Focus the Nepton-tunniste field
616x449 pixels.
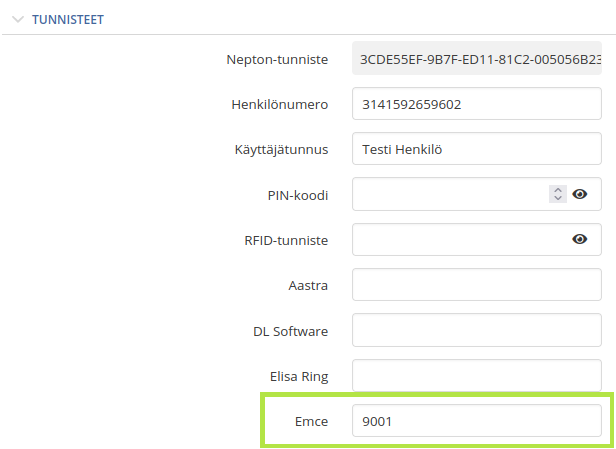477,58
